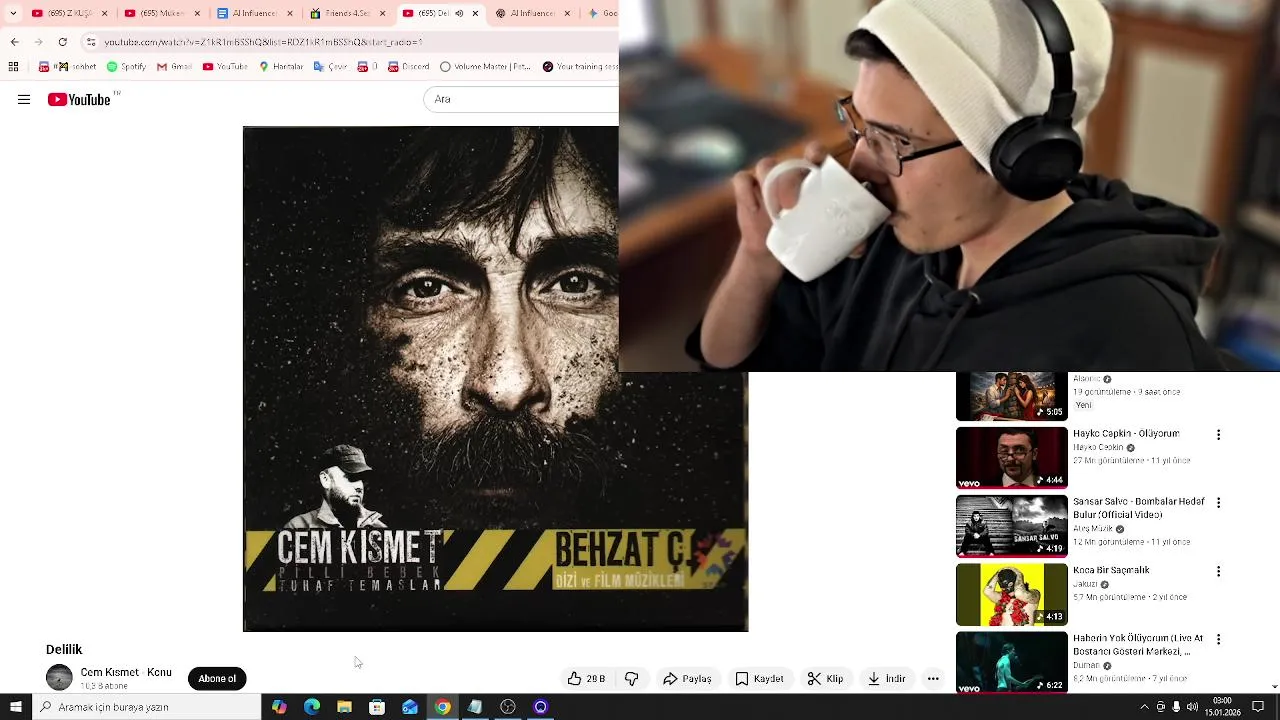Open the Çeviri translate bookmark
This screenshot has width=1280, height=720.
(x=330, y=67)
